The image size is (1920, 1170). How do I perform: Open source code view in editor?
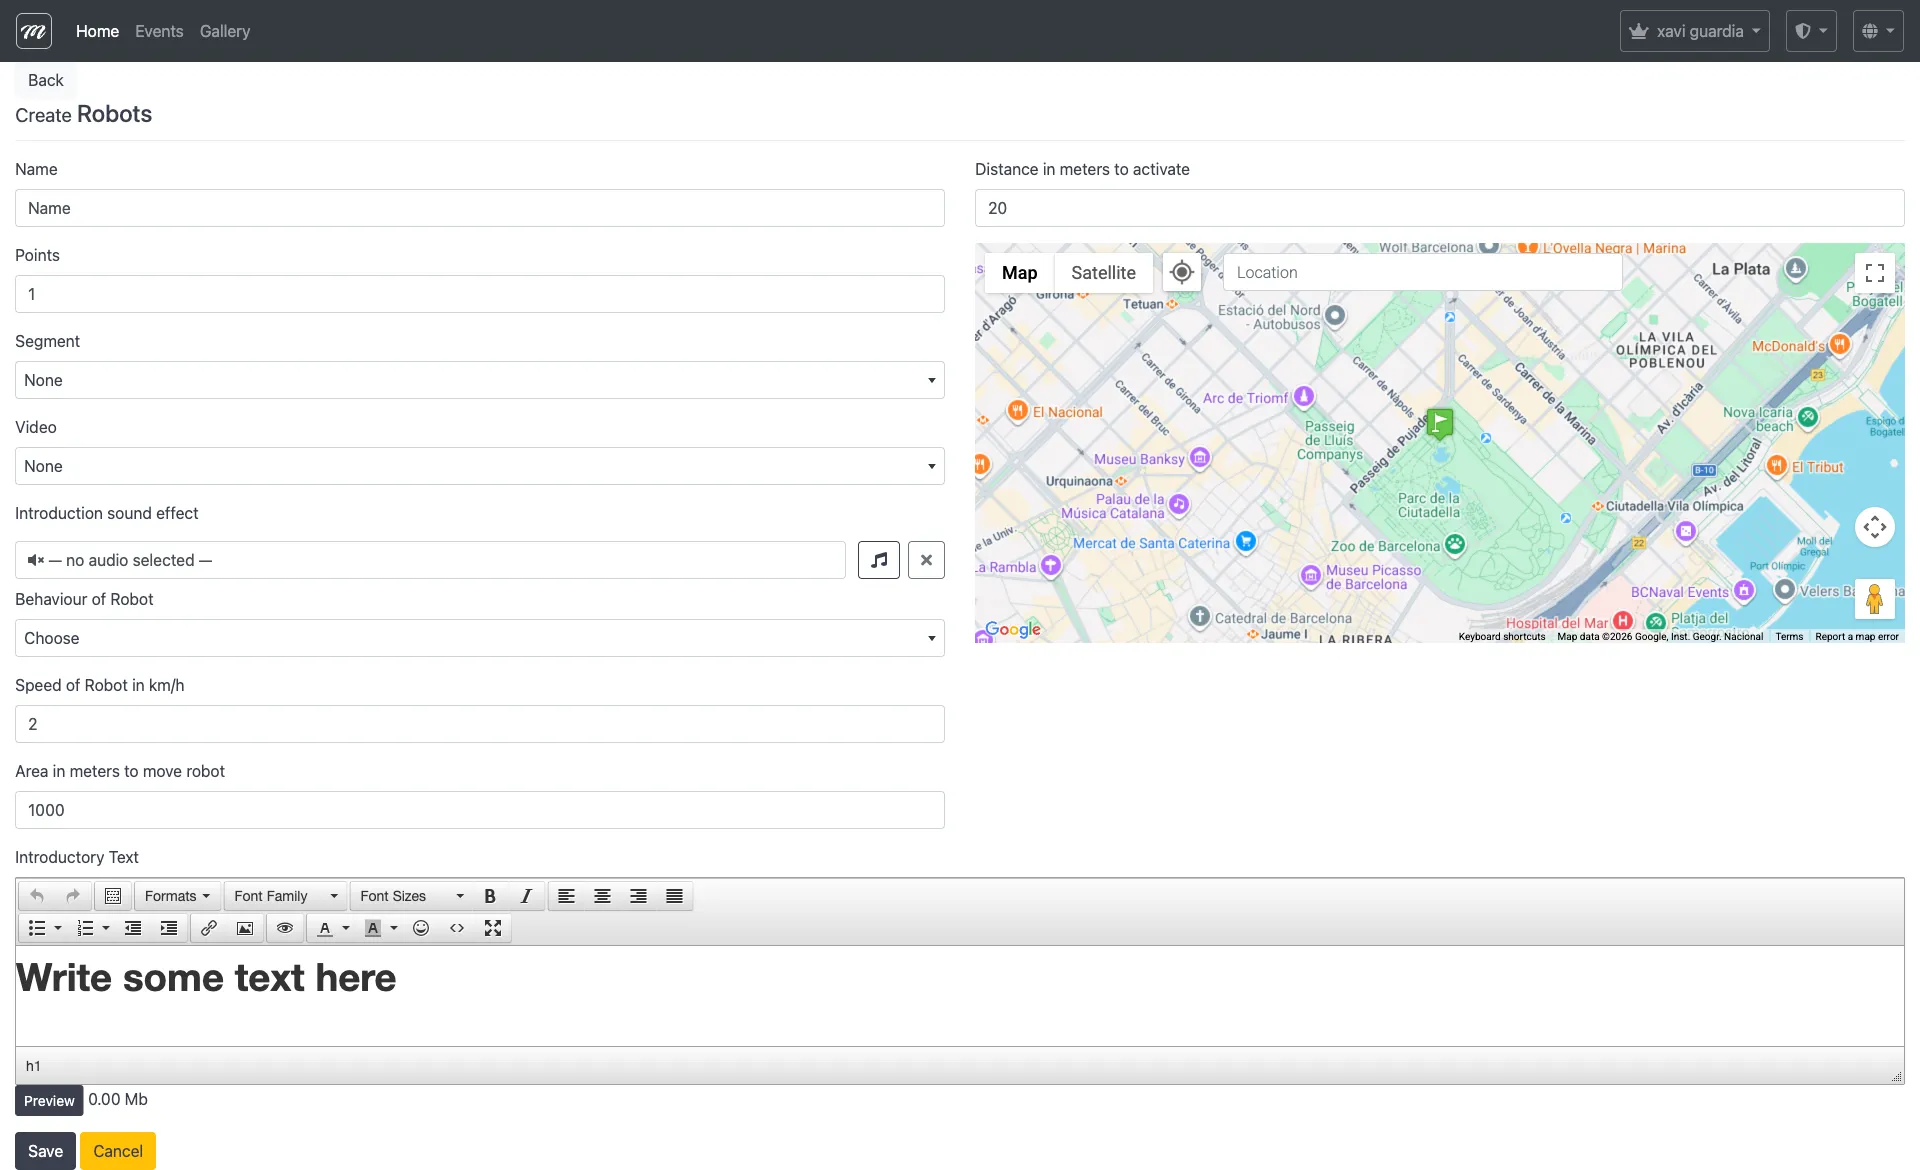pyautogui.click(x=457, y=928)
